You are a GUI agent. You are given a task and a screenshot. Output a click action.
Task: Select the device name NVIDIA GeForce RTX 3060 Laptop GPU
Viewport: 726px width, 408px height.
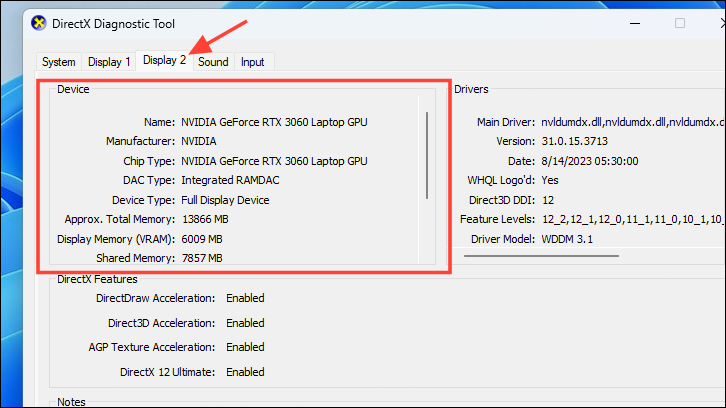tap(274, 122)
